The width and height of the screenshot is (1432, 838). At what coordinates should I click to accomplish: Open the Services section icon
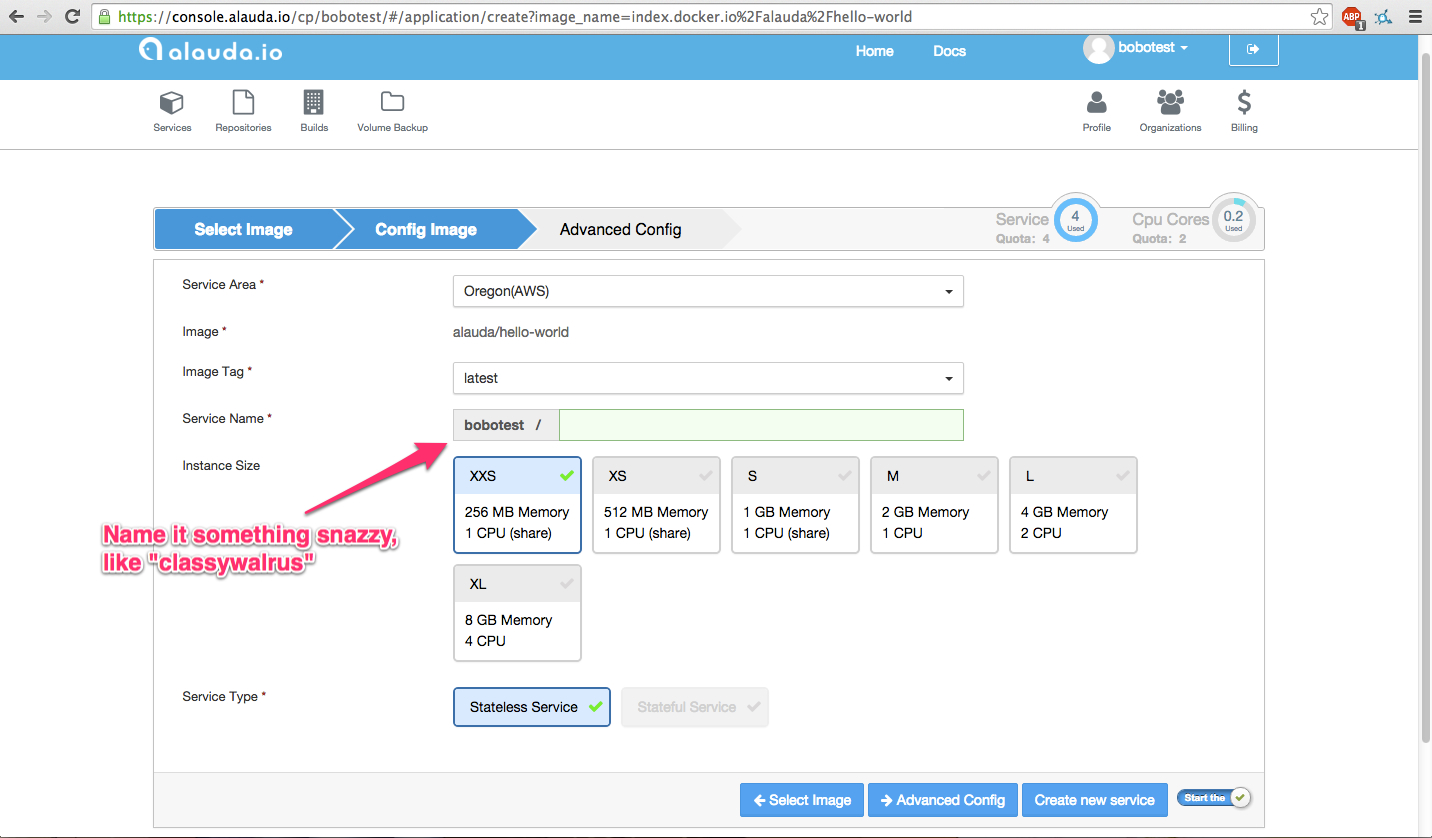coord(172,103)
